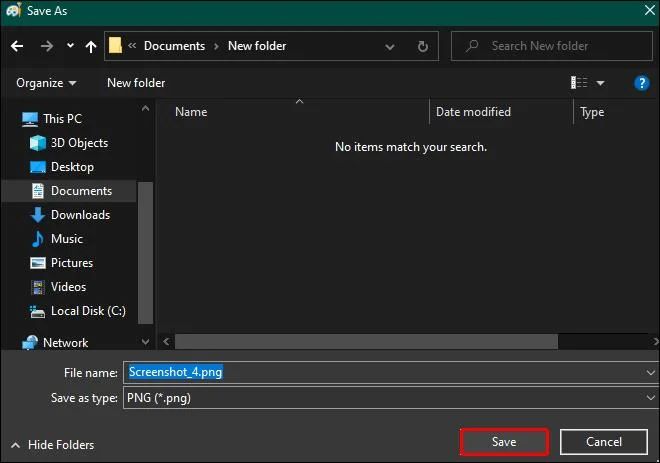Image resolution: width=660 pixels, height=463 pixels.
Task: Click the forward navigation arrow
Action: pos(47,46)
